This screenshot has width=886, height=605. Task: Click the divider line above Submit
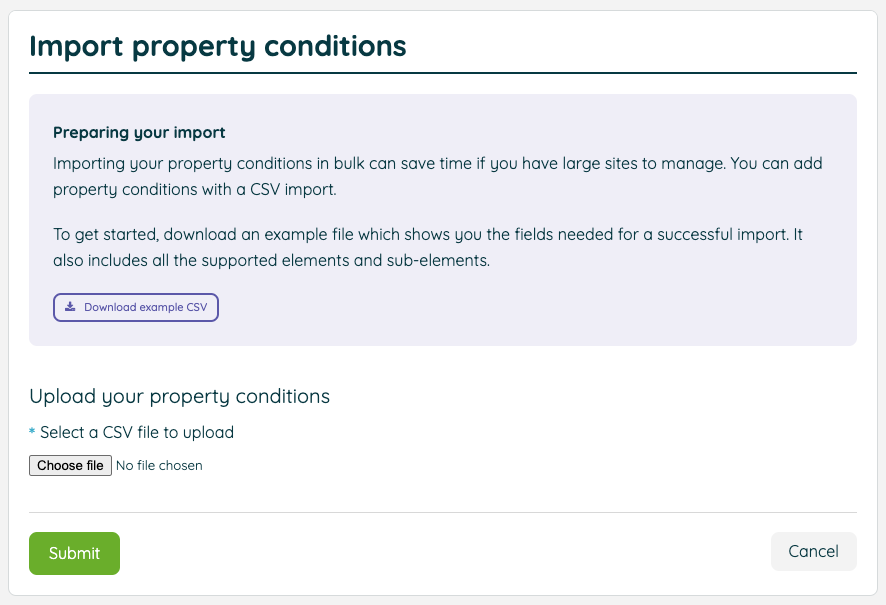click(x=443, y=513)
